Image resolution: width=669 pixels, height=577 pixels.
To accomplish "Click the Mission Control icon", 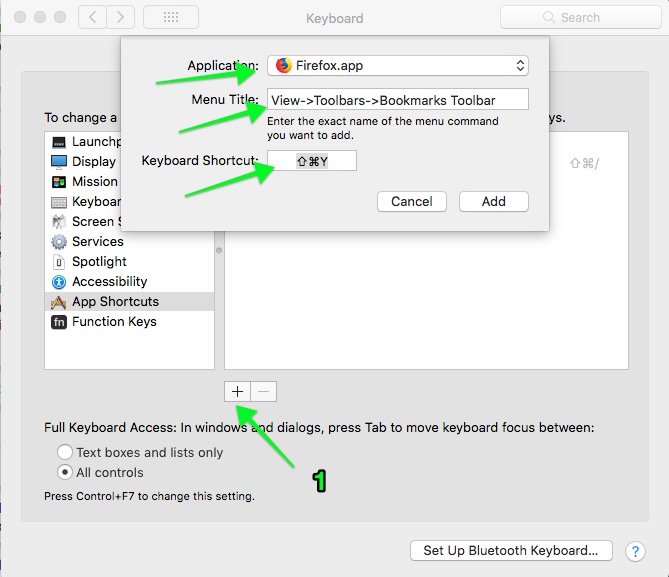I will click(59, 182).
